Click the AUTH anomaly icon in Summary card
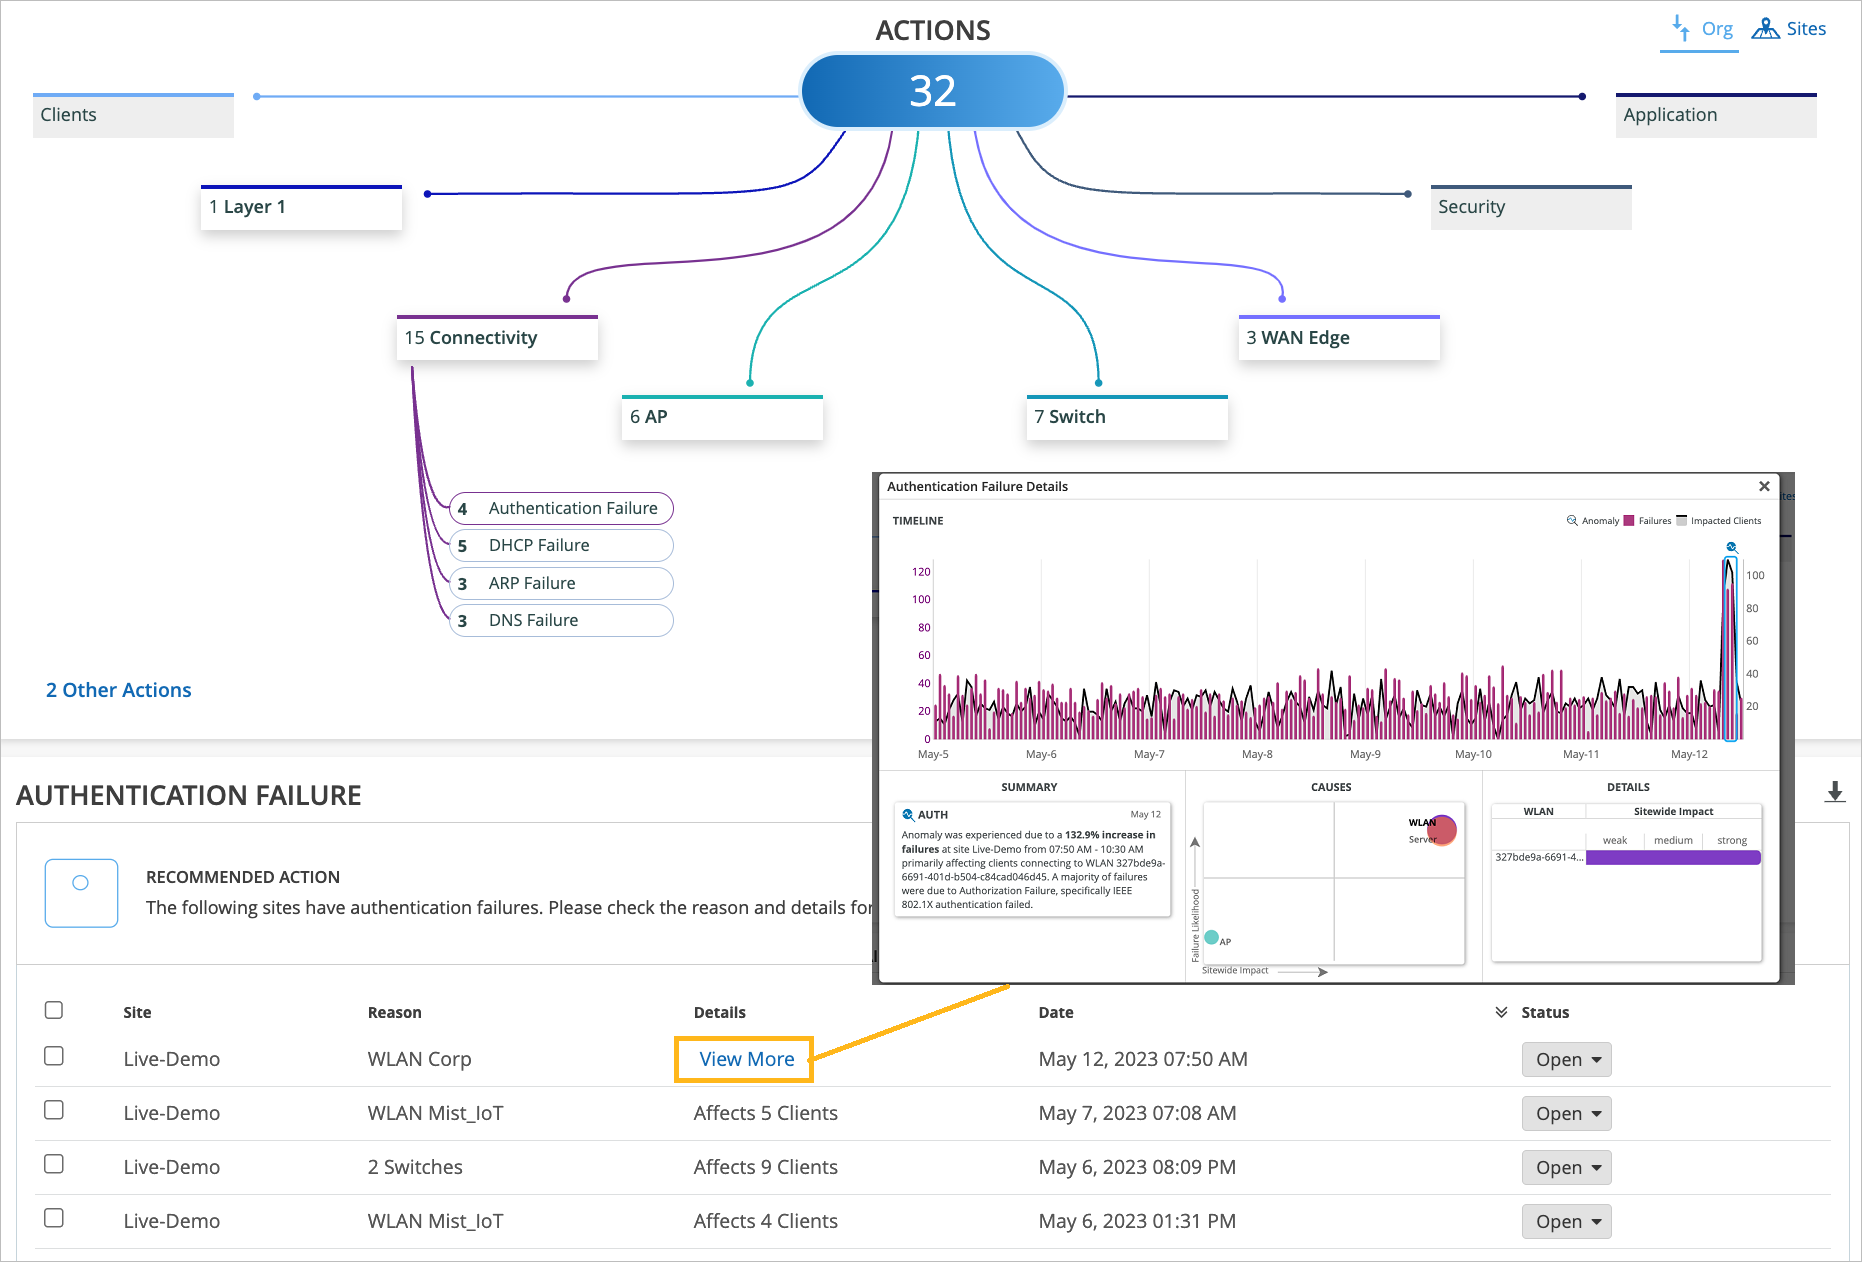 pos(908,815)
